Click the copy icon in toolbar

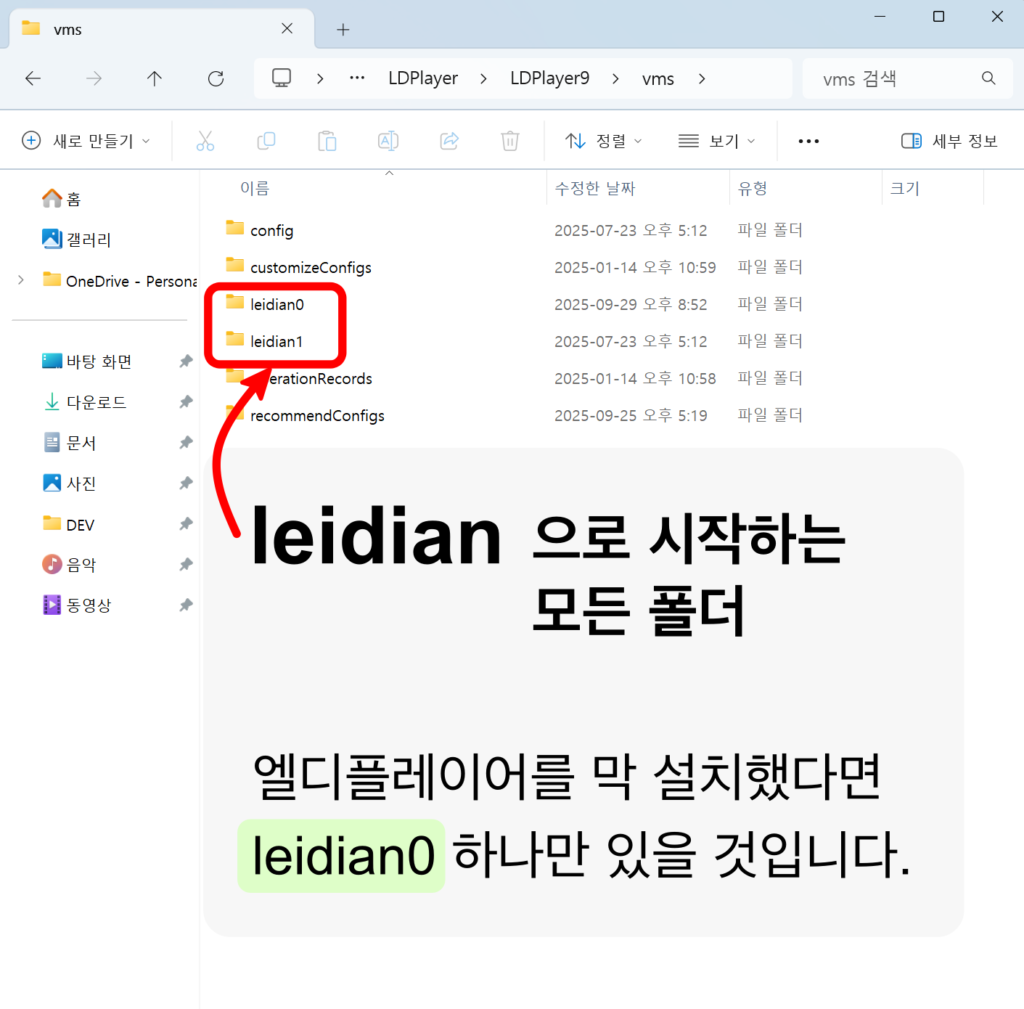coord(266,141)
